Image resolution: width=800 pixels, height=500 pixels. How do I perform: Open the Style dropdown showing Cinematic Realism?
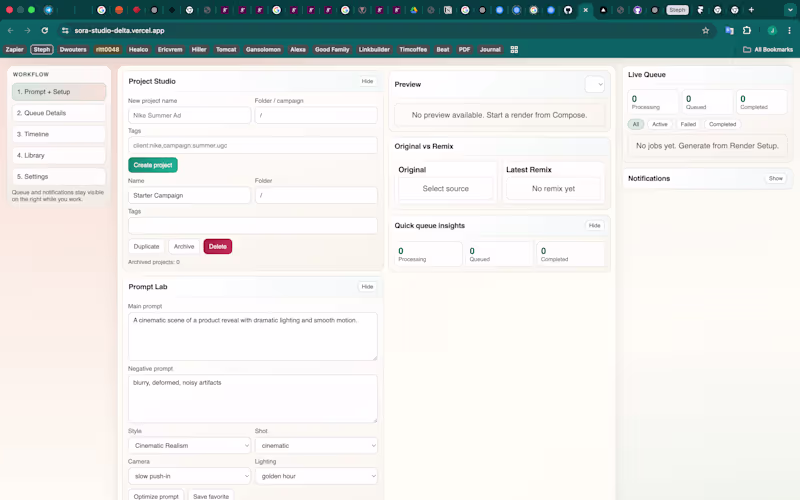189,445
